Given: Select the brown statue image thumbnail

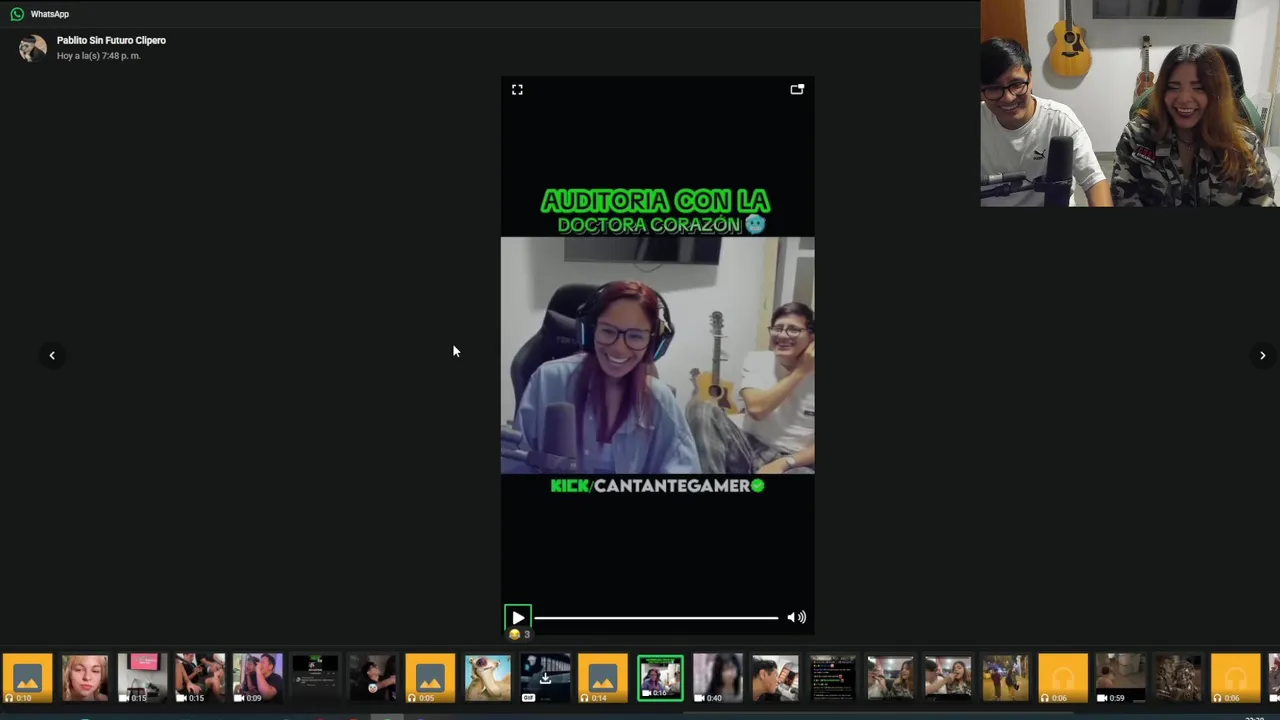Looking at the screenshot, I should [x=1178, y=678].
